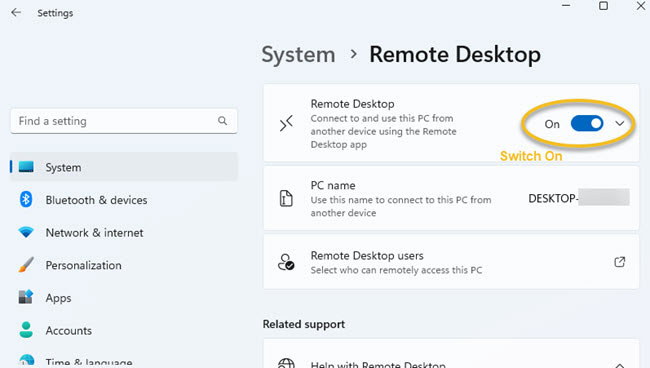This screenshot has height=368, width=650.
Task: Open Remote Desktop users card
Action: [451, 262]
